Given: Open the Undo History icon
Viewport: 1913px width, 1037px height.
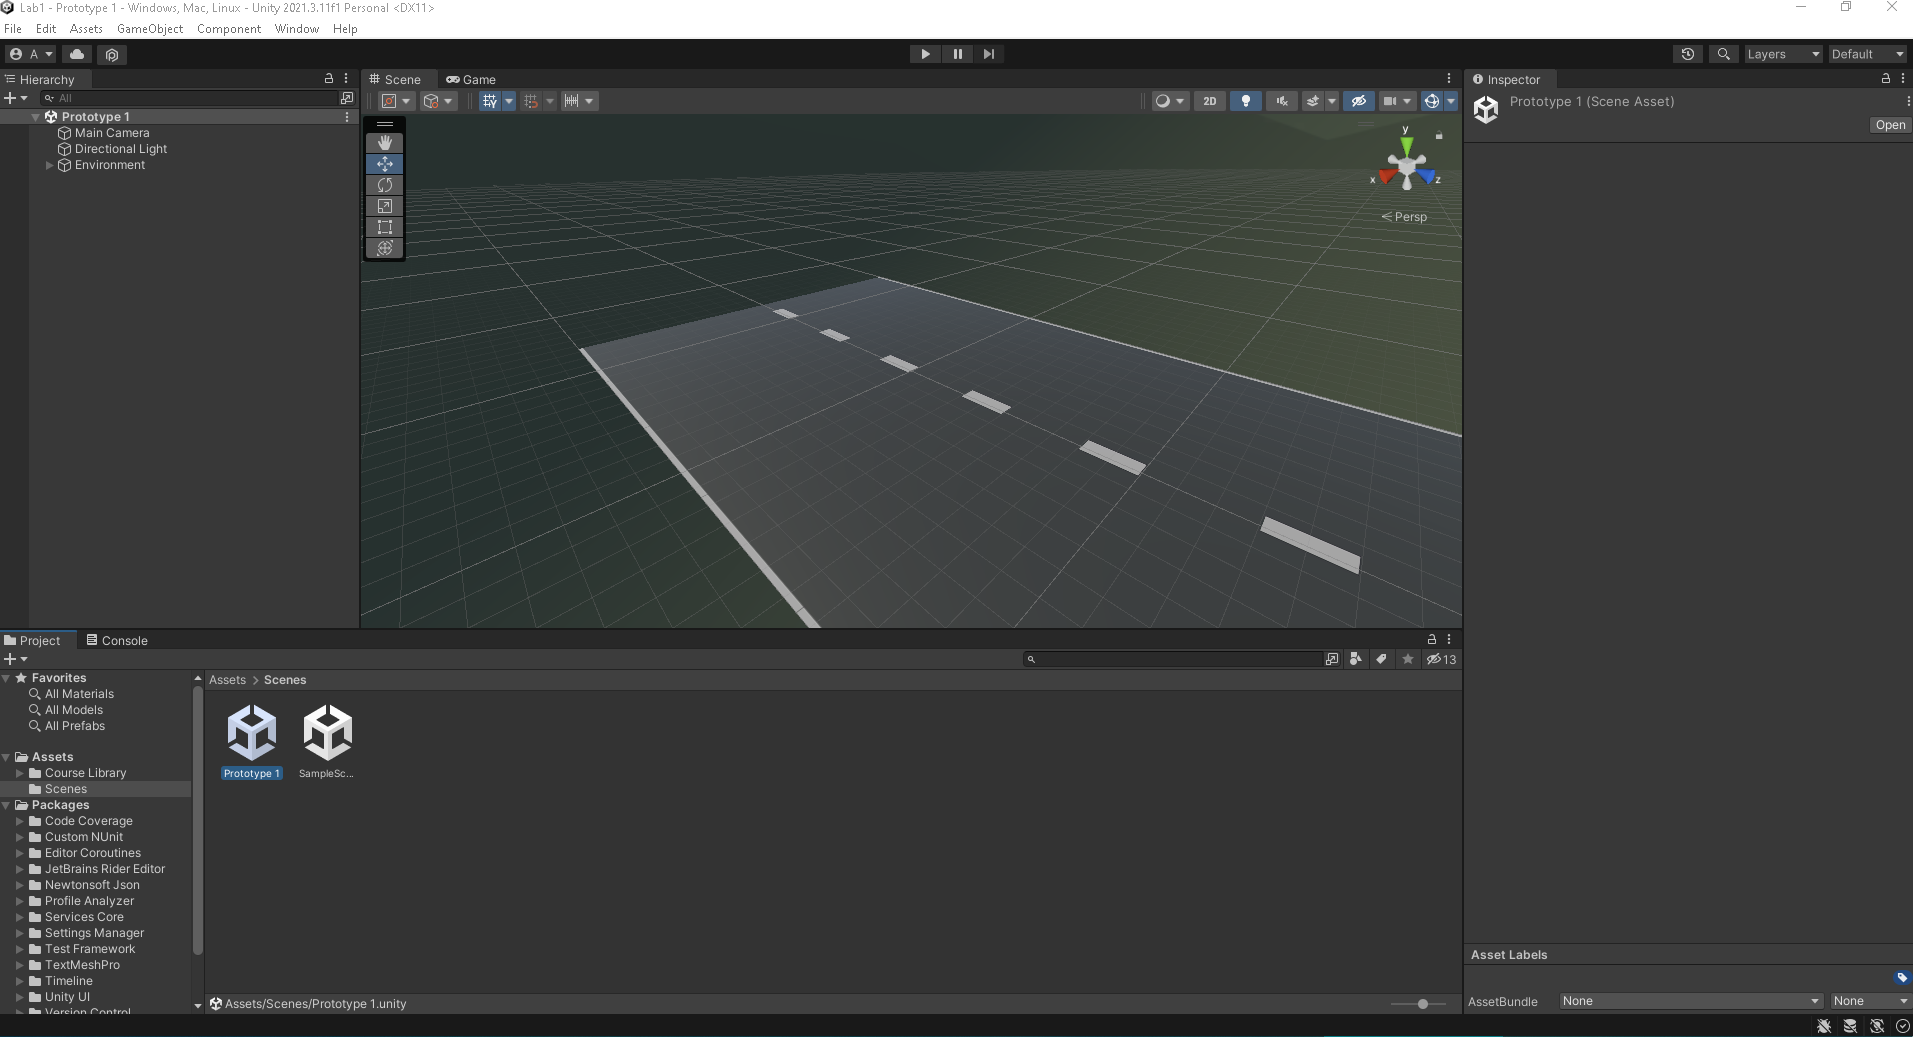Looking at the screenshot, I should [x=1688, y=54].
